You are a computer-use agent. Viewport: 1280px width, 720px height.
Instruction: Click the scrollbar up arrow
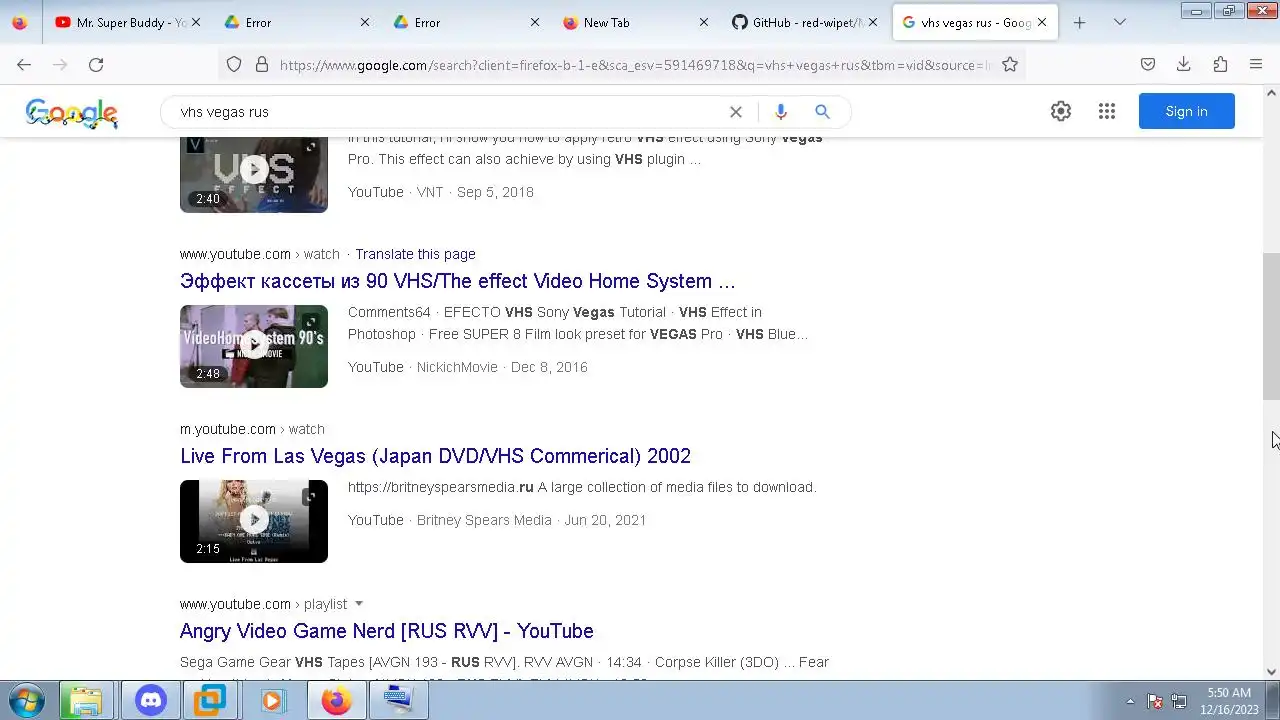point(1271,92)
